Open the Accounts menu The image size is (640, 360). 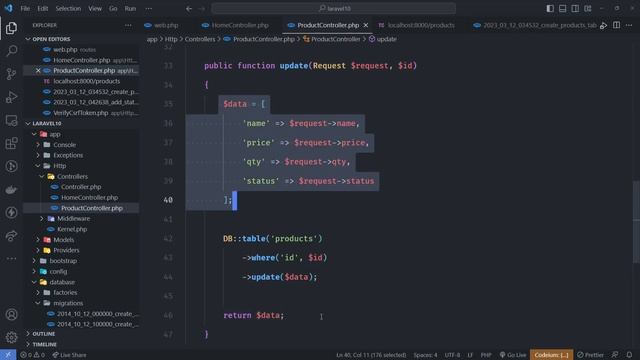click(11, 314)
